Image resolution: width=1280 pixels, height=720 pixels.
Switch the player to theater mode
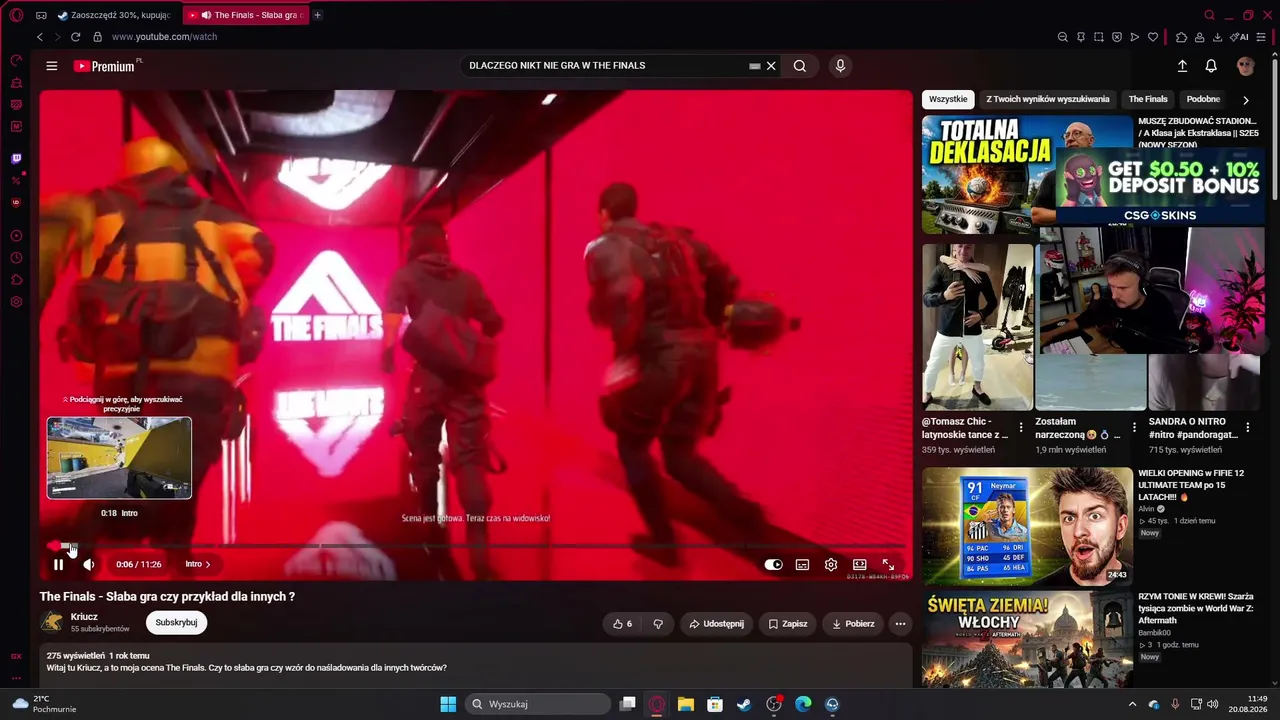pyautogui.click(x=859, y=564)
